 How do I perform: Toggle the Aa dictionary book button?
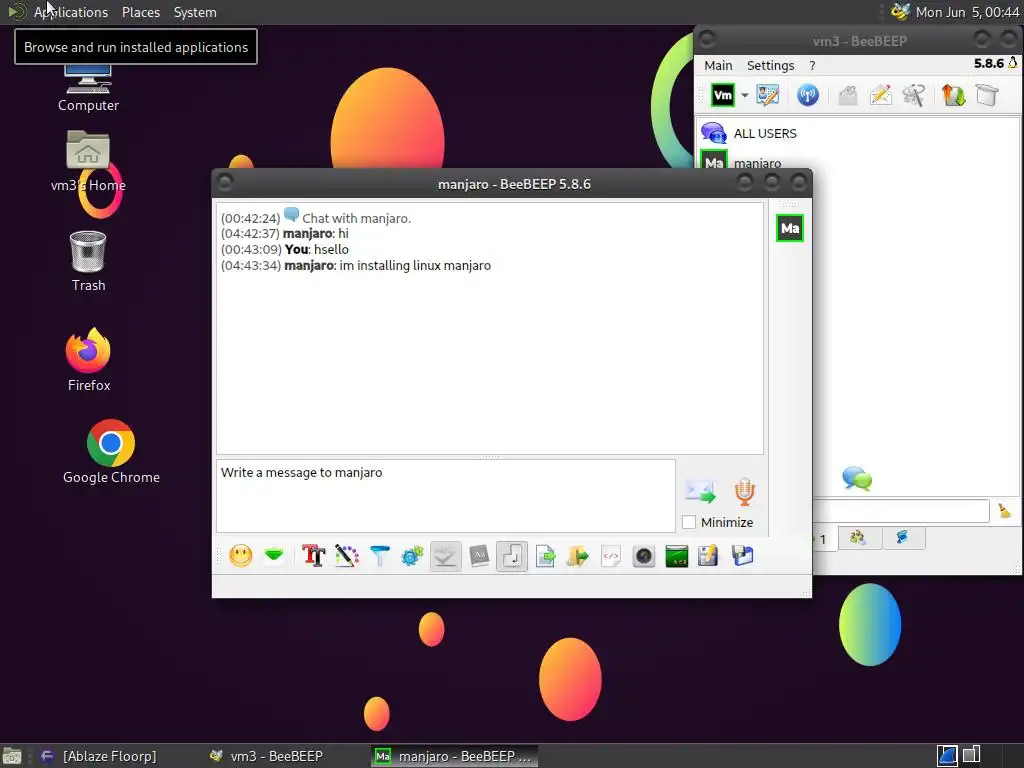(x=479, y=556)
